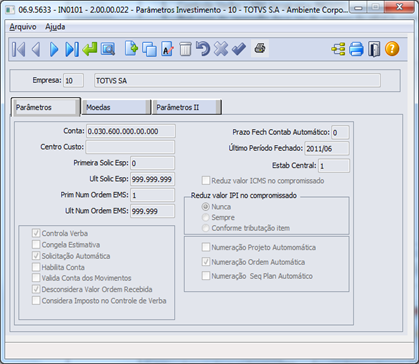This screenshot has height=364, width=419.
Task: Toggle the Controla Verba checkbox
Action: pyautogui.click(x=36, y=233)
